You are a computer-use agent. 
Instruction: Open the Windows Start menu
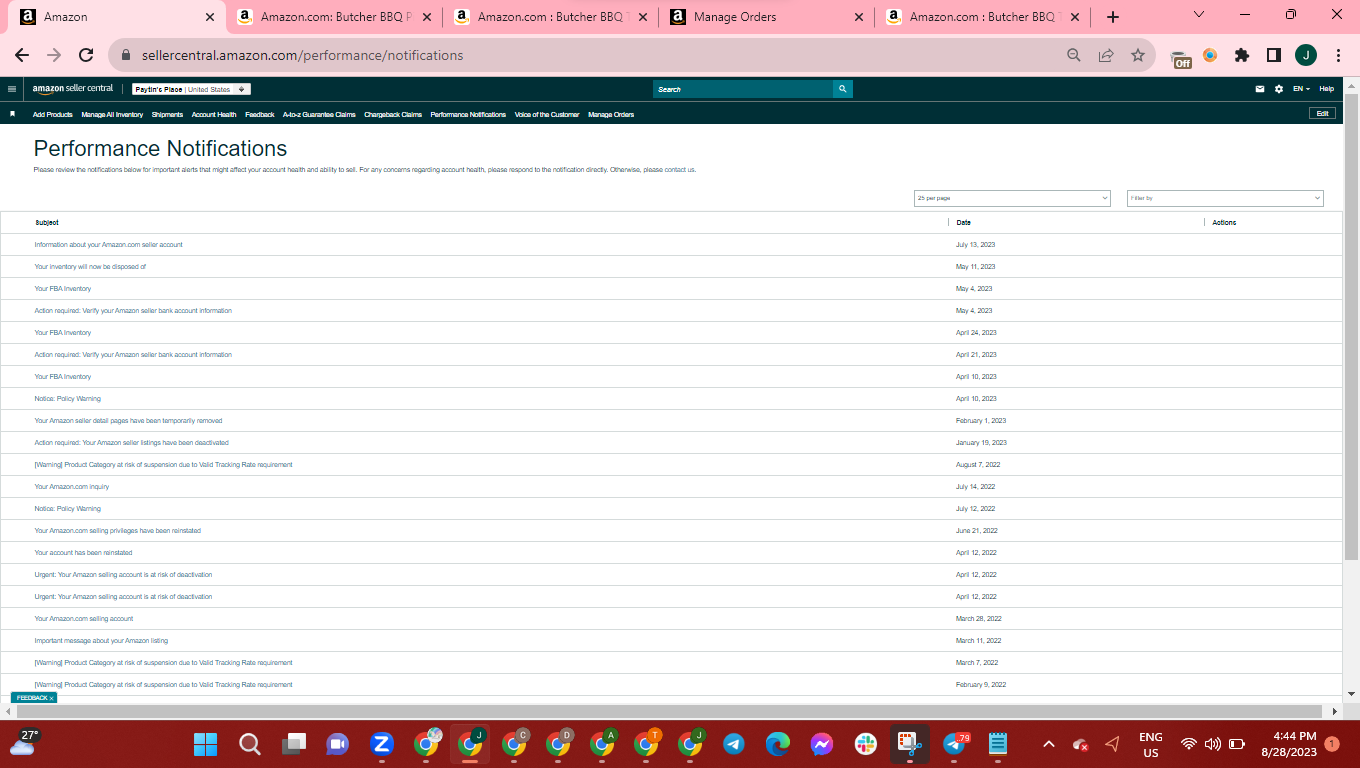tap(205, 744)
